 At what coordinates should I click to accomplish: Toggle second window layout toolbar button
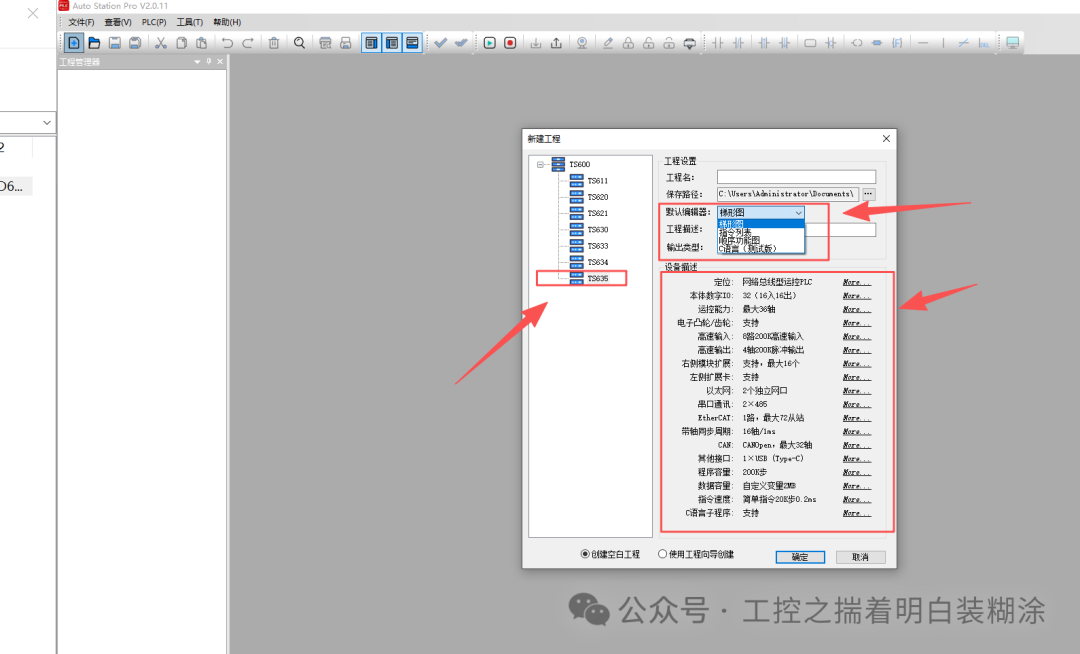(x=392, y=43)
